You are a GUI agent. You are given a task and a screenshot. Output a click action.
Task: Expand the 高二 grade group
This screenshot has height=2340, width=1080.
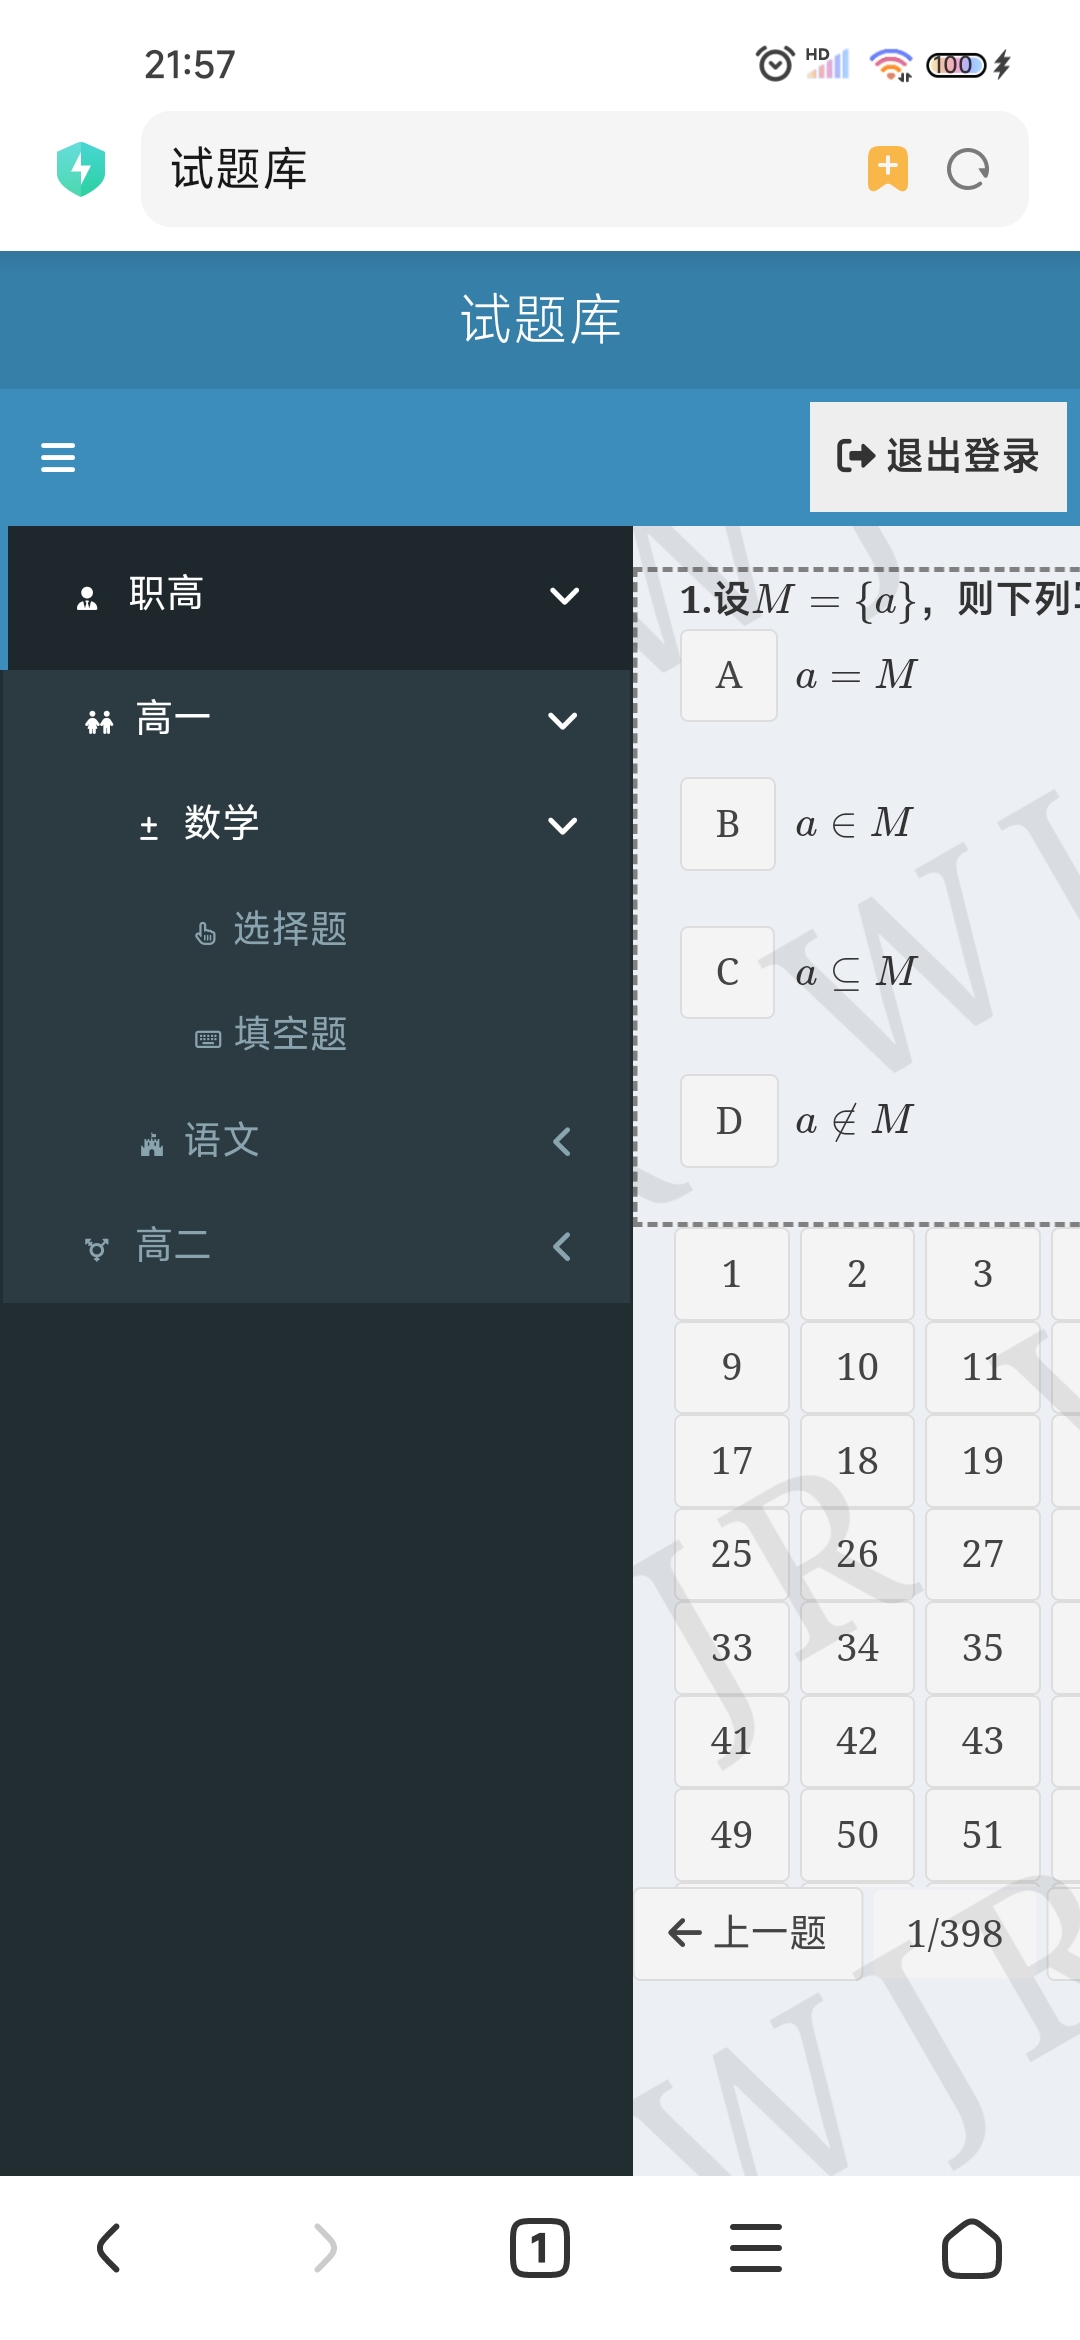click(562, 1247)
